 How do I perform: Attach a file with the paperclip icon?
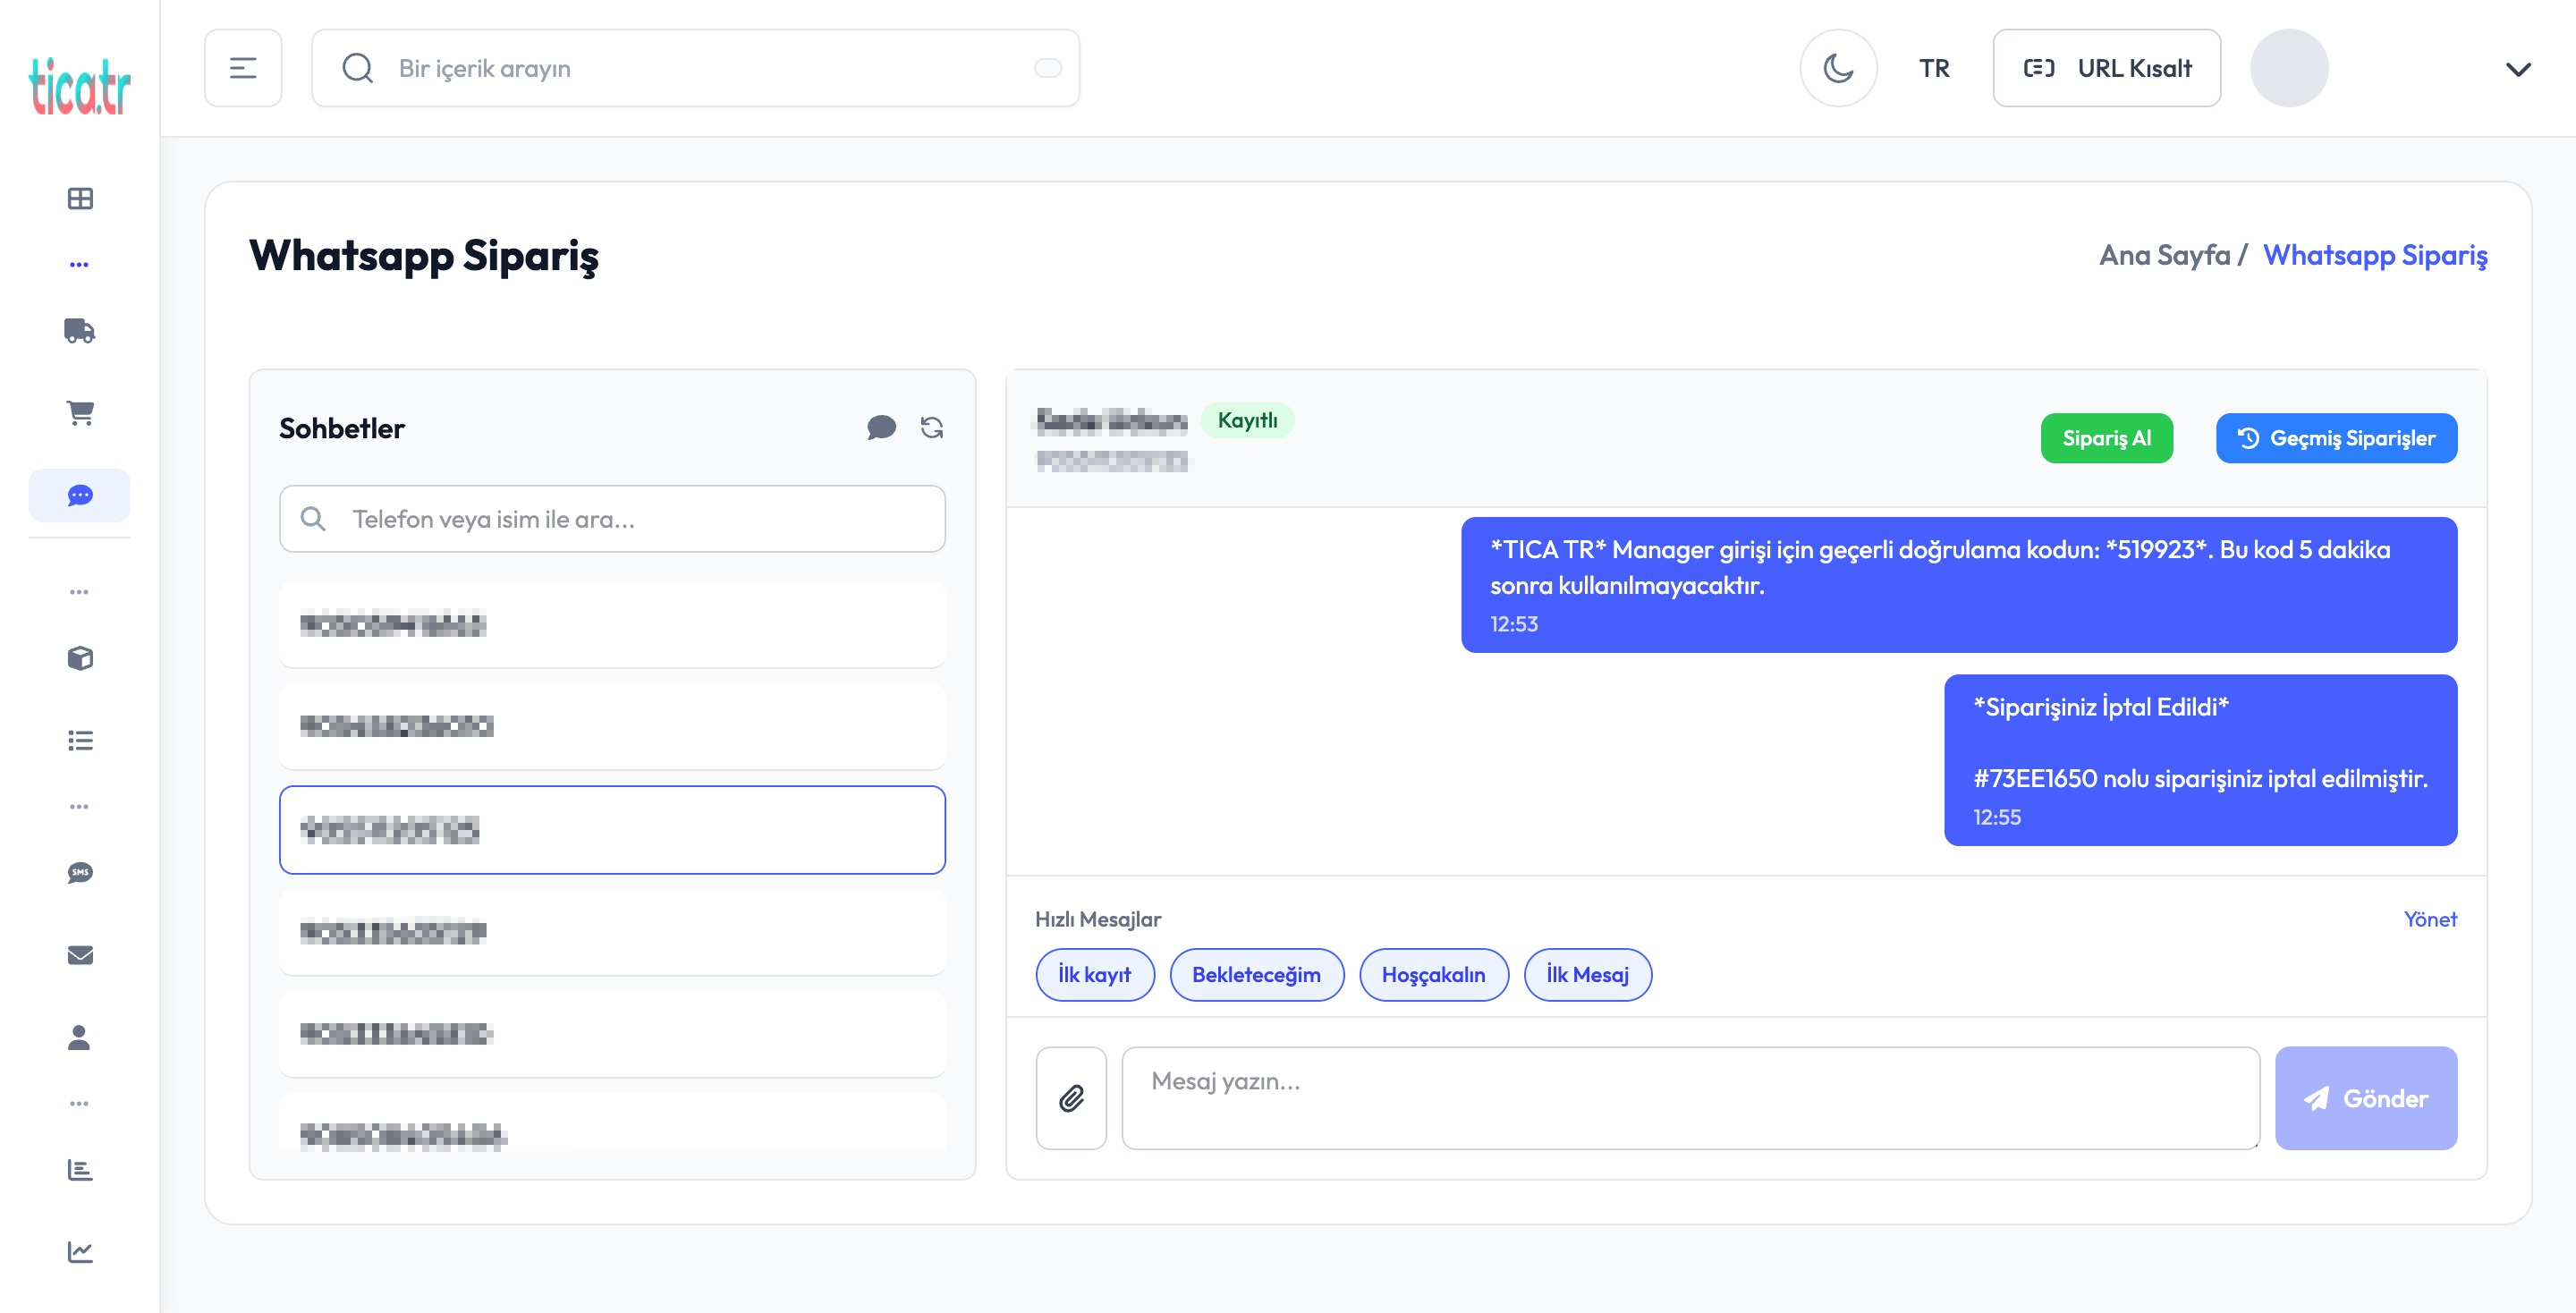pos(1071,1097)
